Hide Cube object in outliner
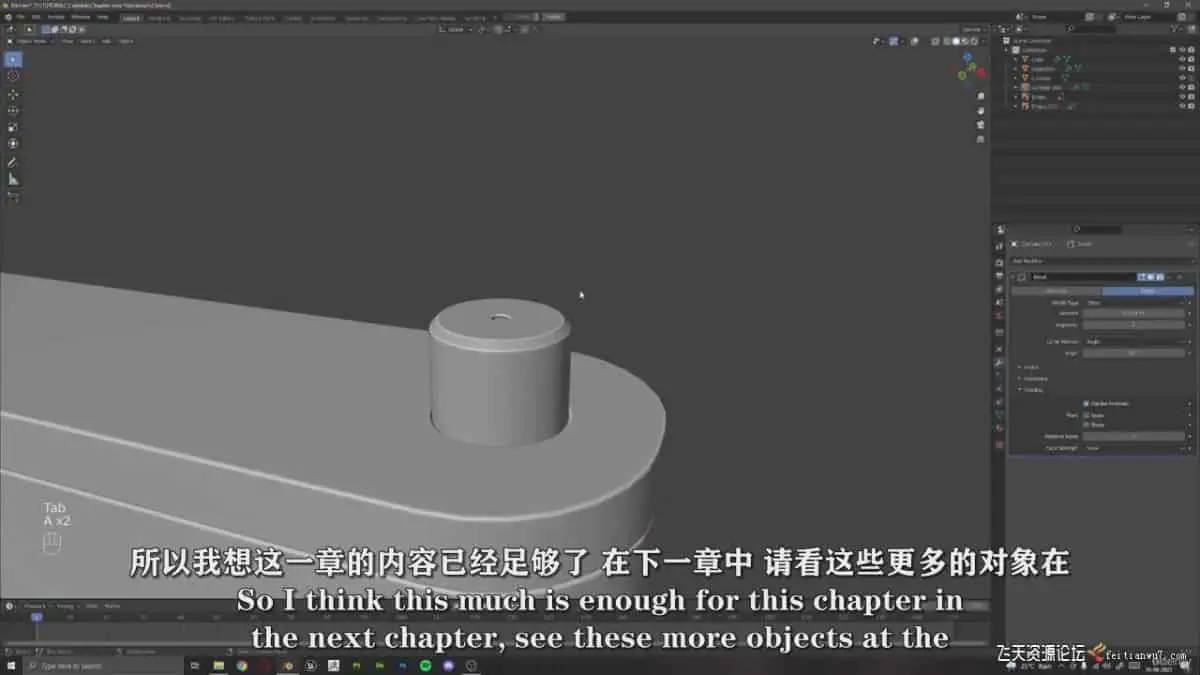This screenshot has height=675, width=1200. click(1182, 60)
